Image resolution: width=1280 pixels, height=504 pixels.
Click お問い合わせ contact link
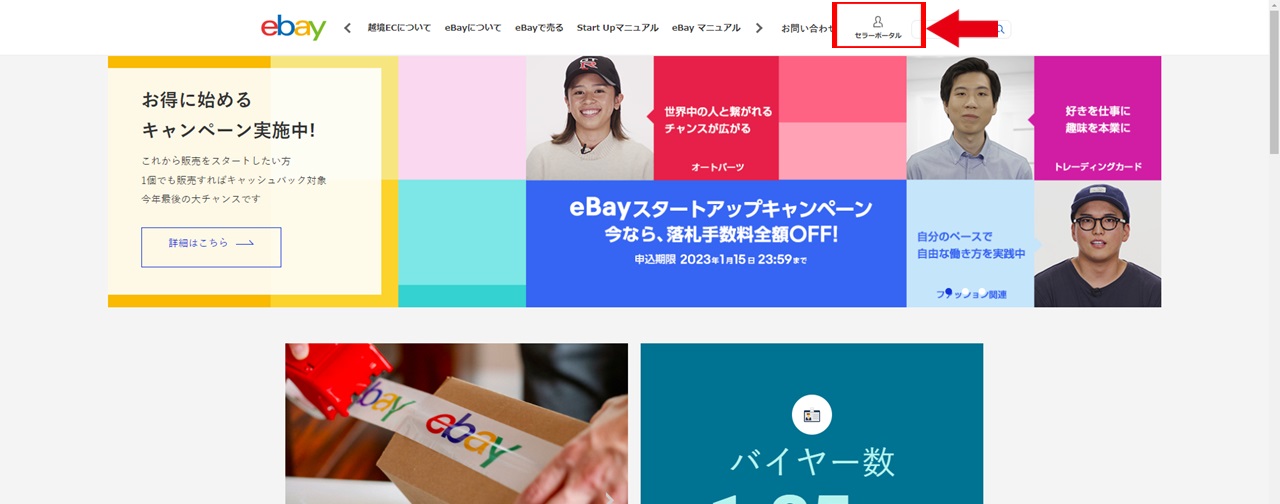coord(806,28)
